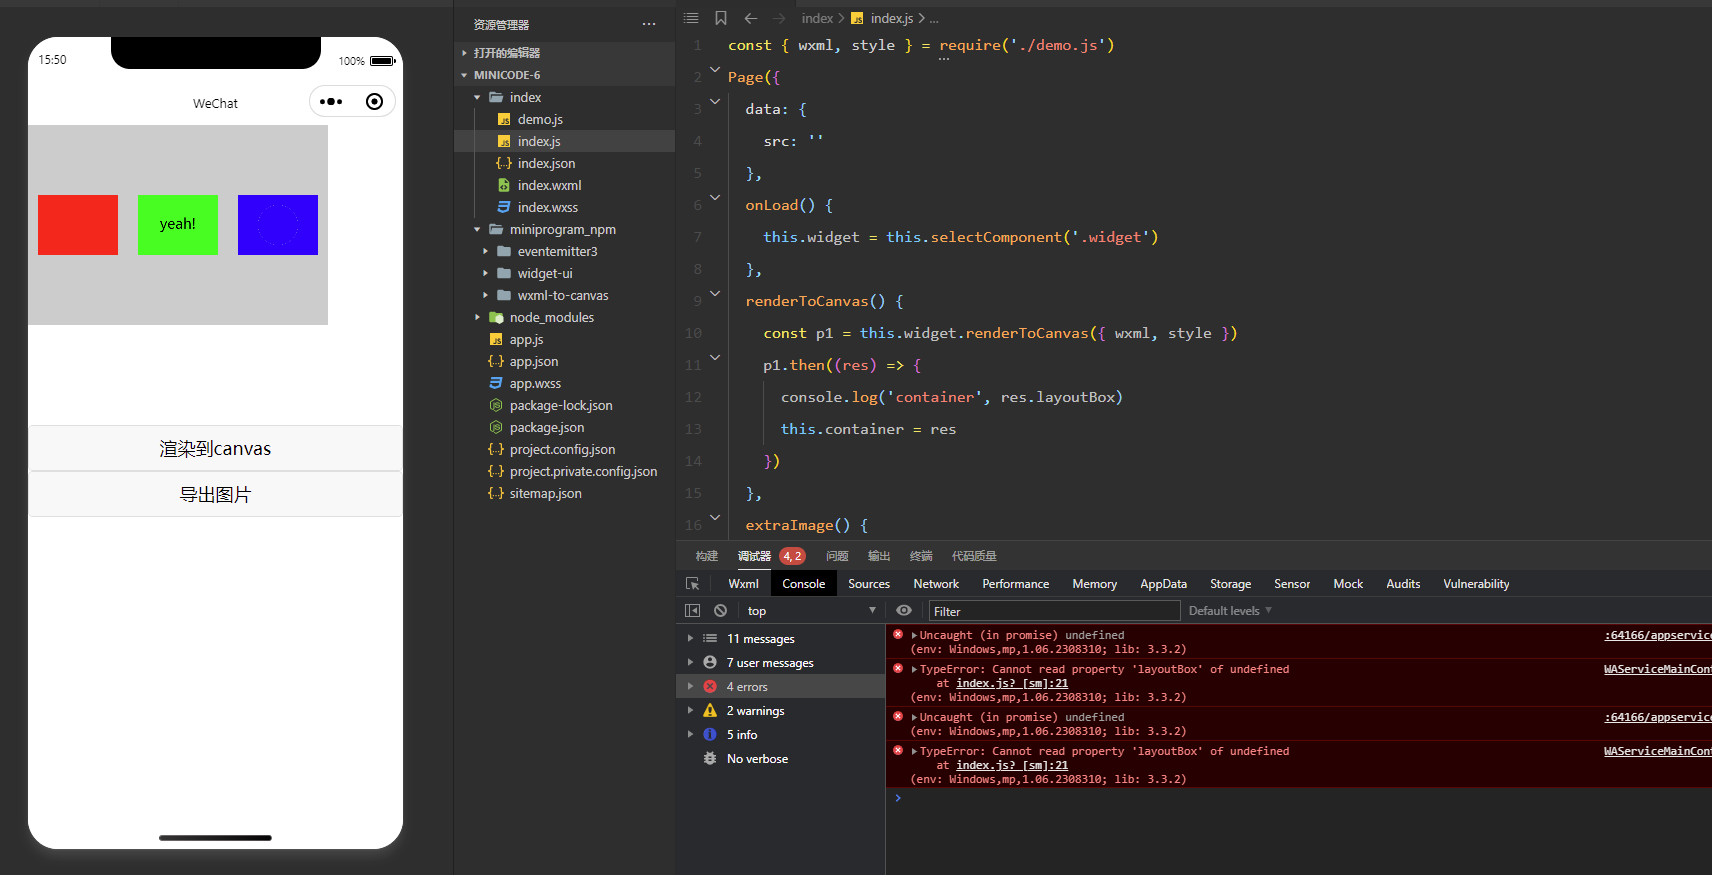Collapse the miniprogram_npm folder
This screenshot has height=875, width=1712.
(562, 229)
